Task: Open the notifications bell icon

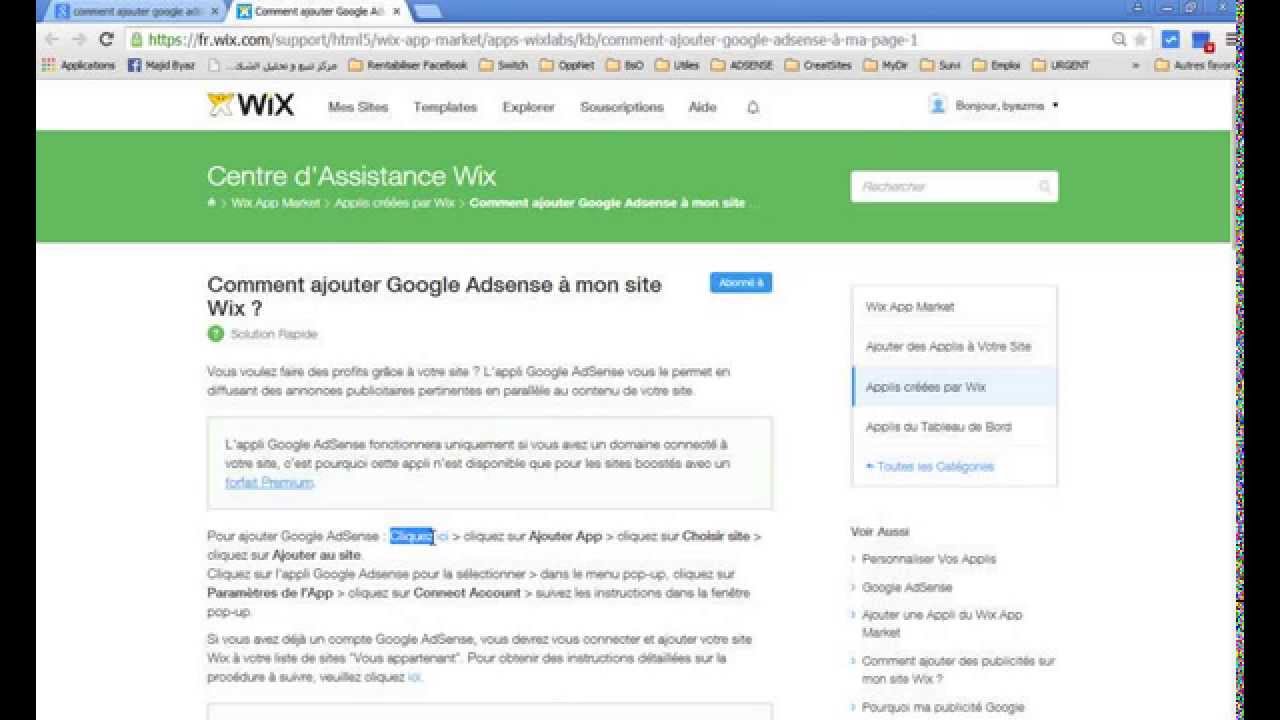Action: point(753,107)
